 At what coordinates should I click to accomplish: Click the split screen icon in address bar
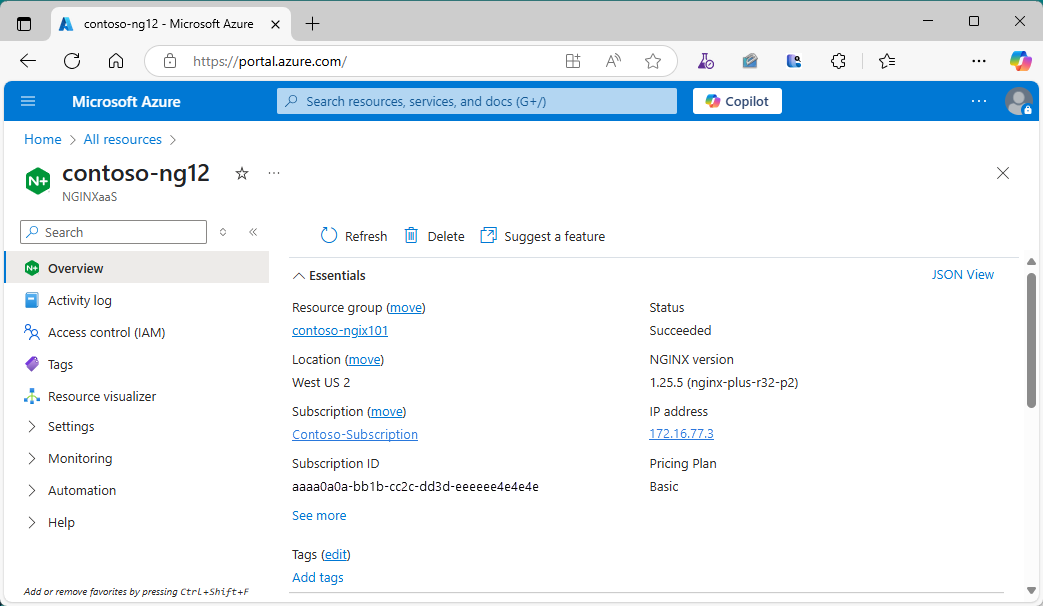pyautogui.click(x=573, y=61)
